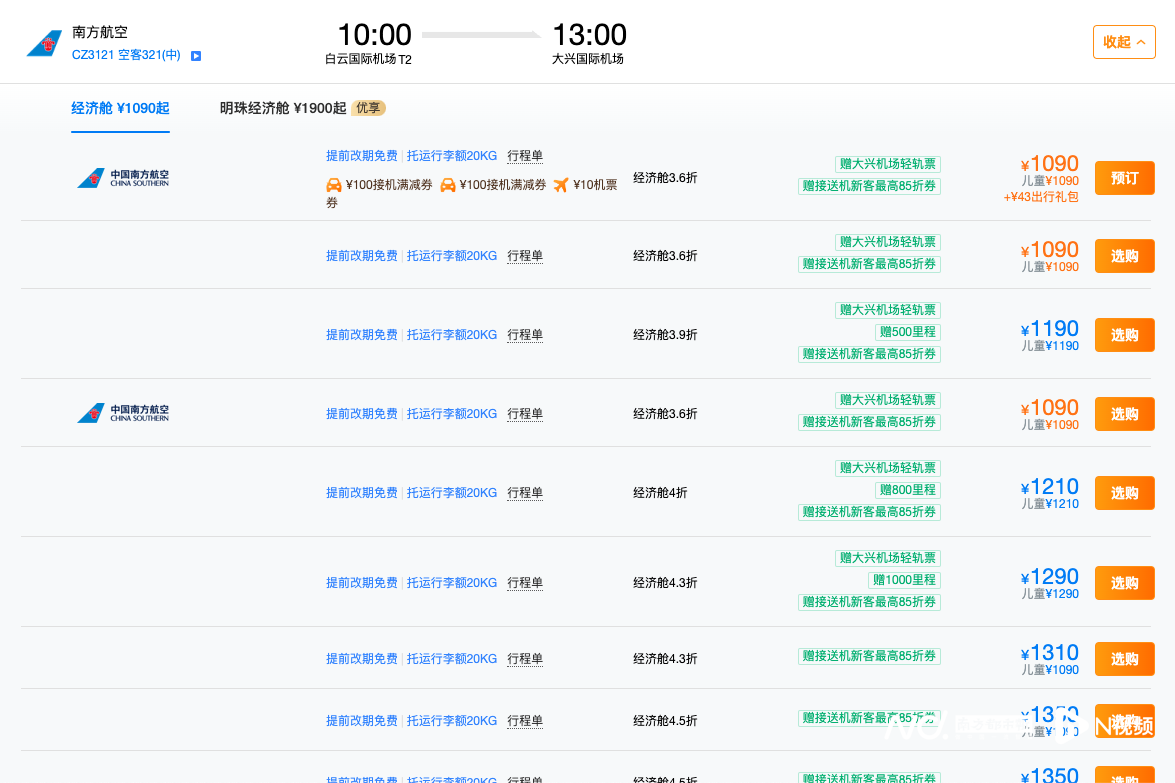Click the airplane icon for ¥10机票券

pos(561,185)
